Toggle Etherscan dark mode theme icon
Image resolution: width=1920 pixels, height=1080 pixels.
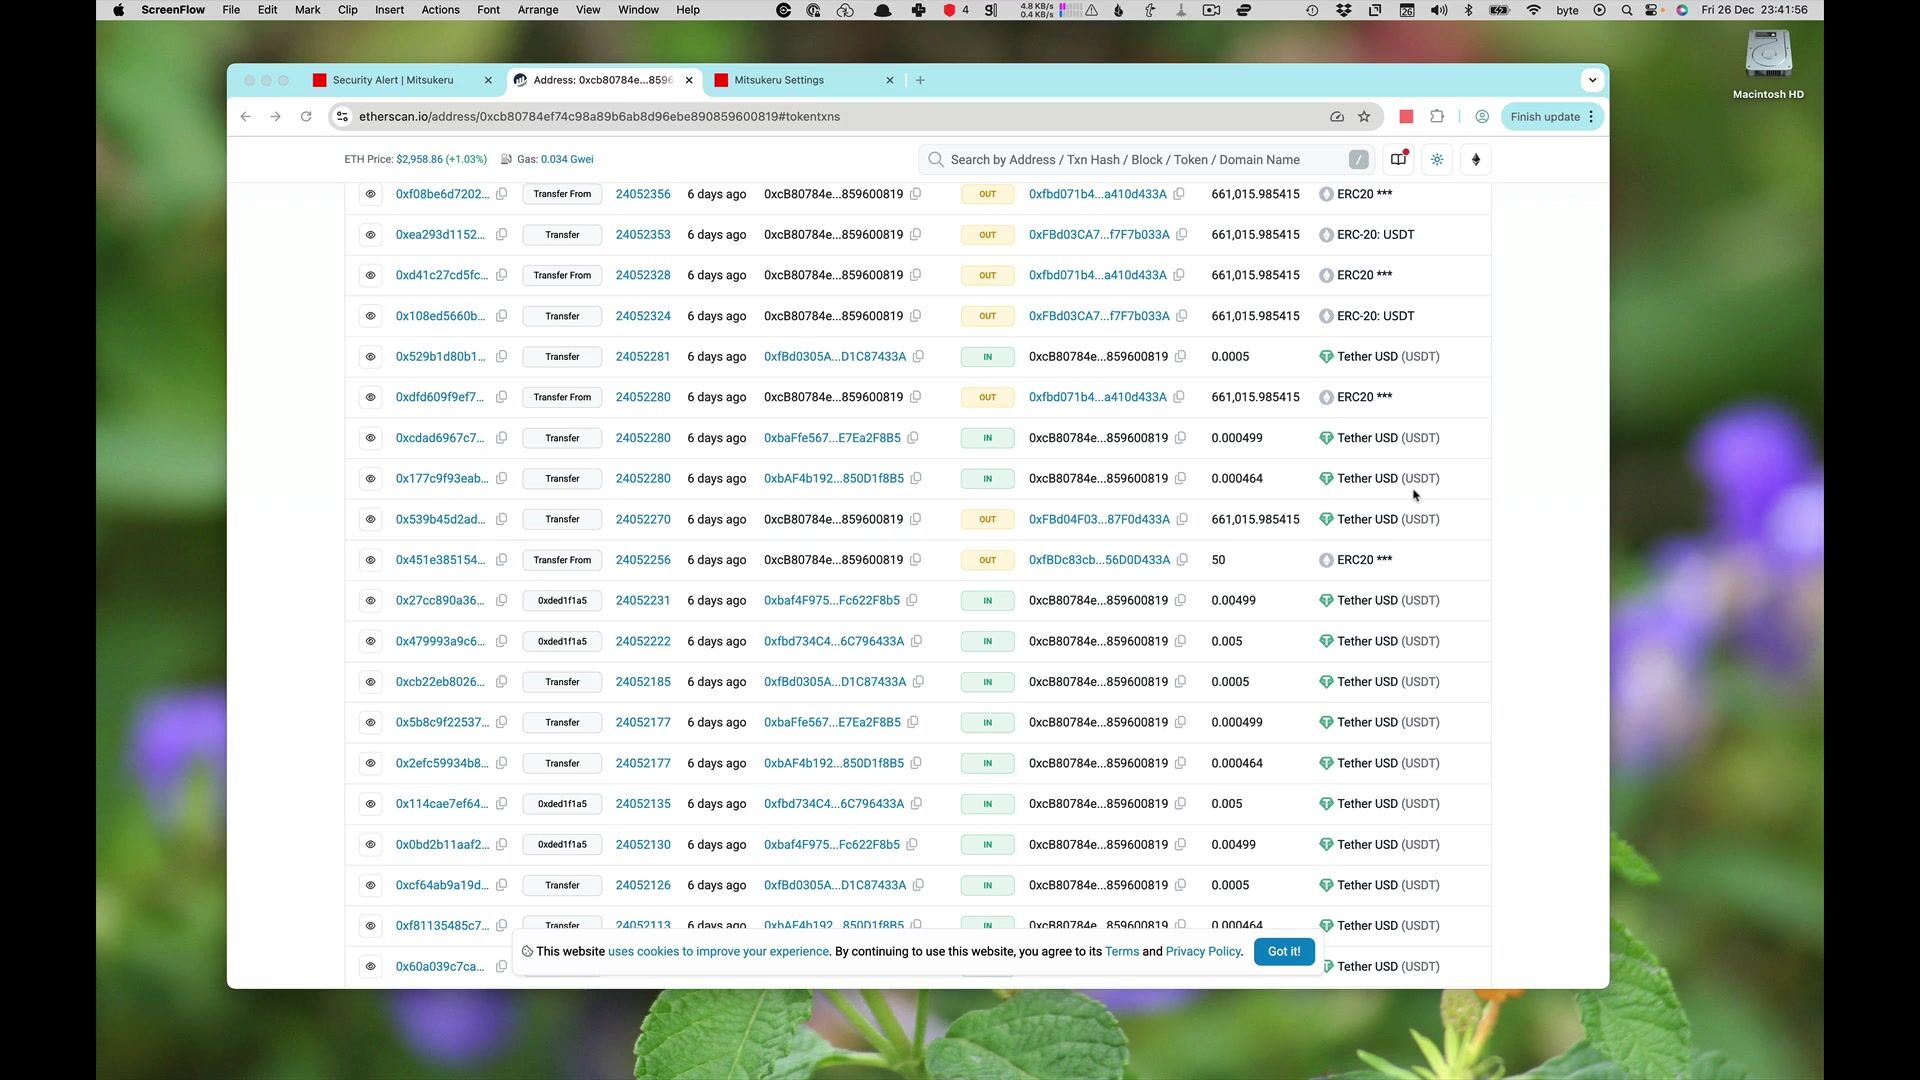pos(1437,160)
